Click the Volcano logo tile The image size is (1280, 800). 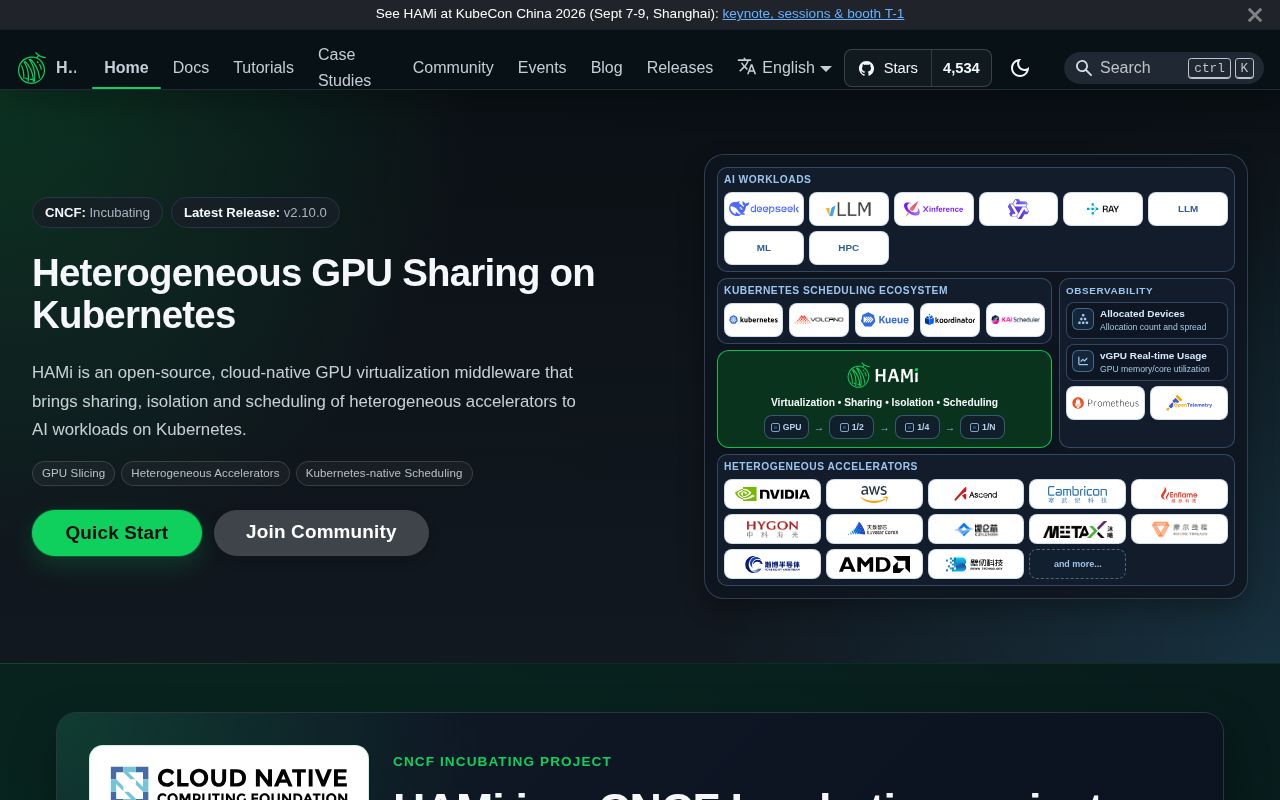click(x=819, y=320)
